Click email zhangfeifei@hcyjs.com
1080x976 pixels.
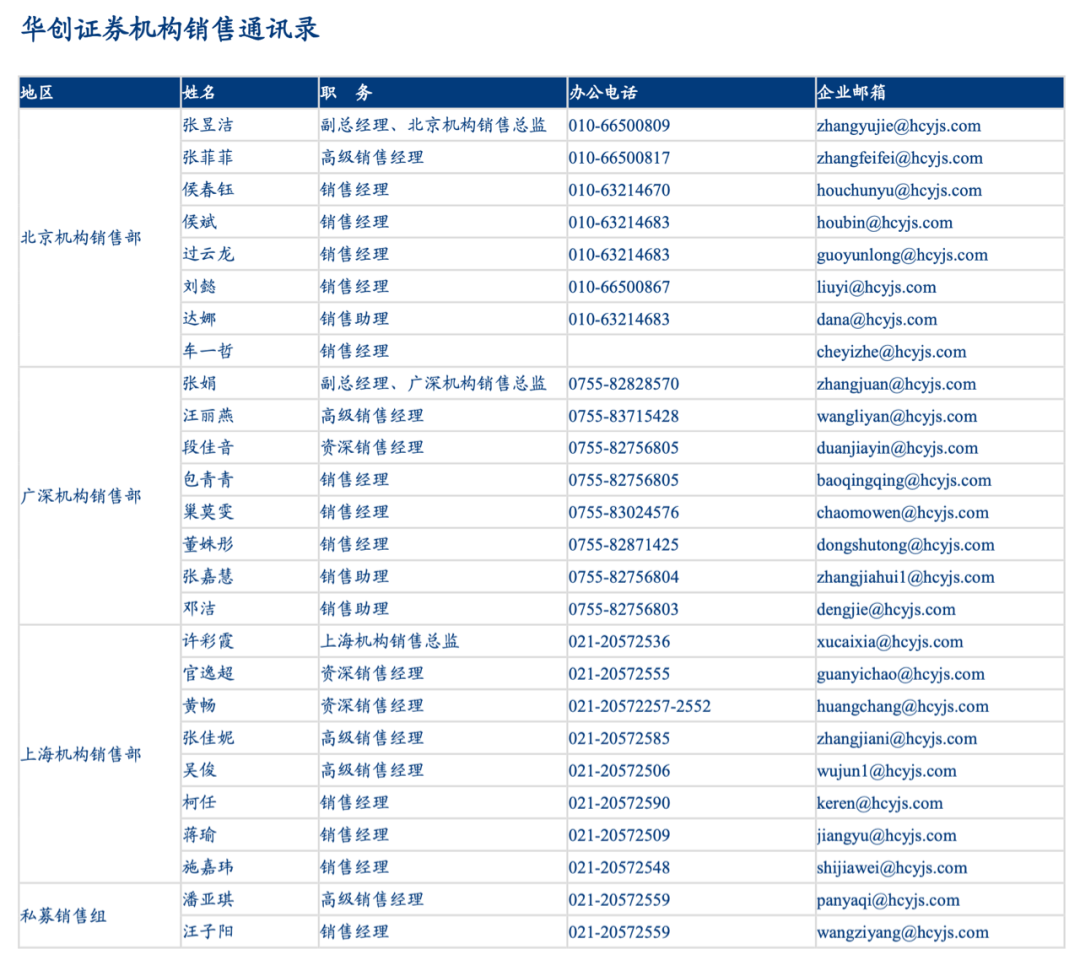pos(900,159)
